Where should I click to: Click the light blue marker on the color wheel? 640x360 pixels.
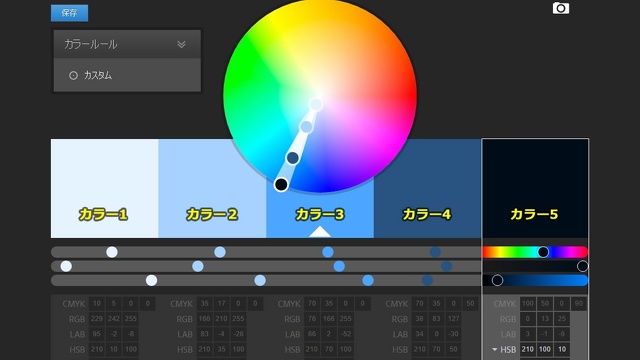pyautogui.click(x=306, y=127)
